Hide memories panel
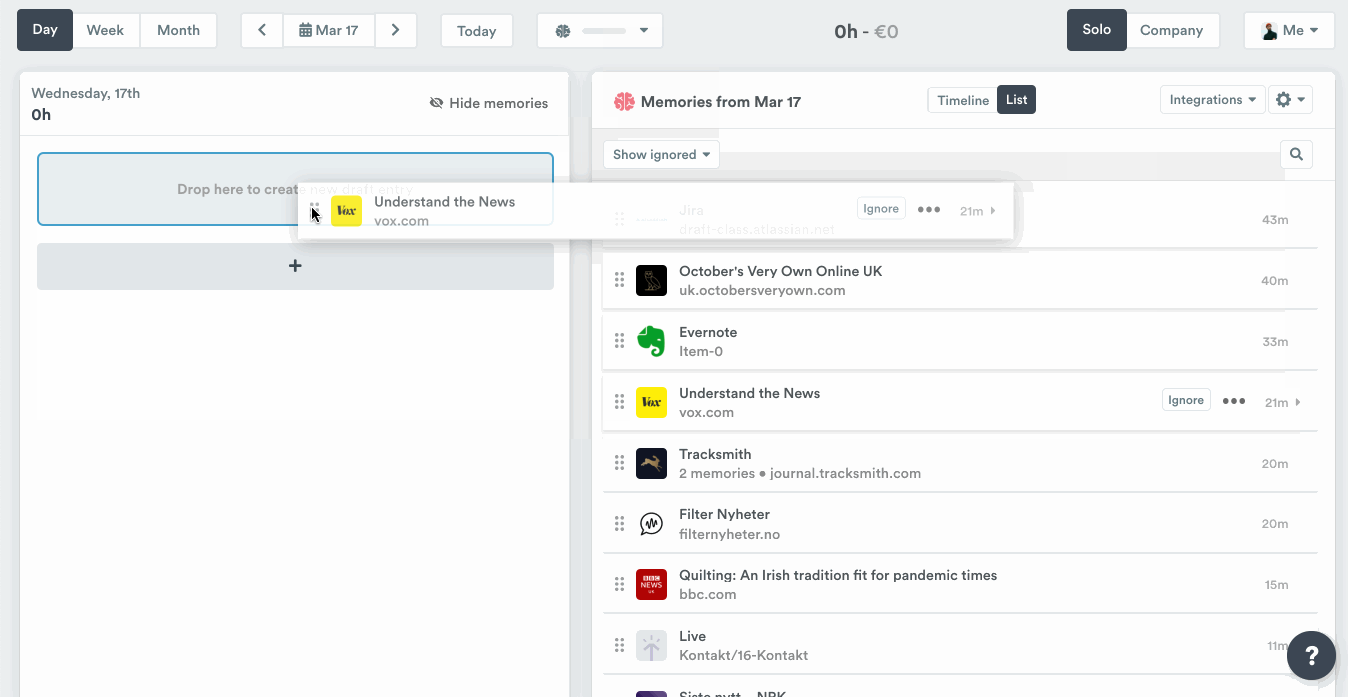This screenshot has height=697, width=1348. tap(489, 103)
